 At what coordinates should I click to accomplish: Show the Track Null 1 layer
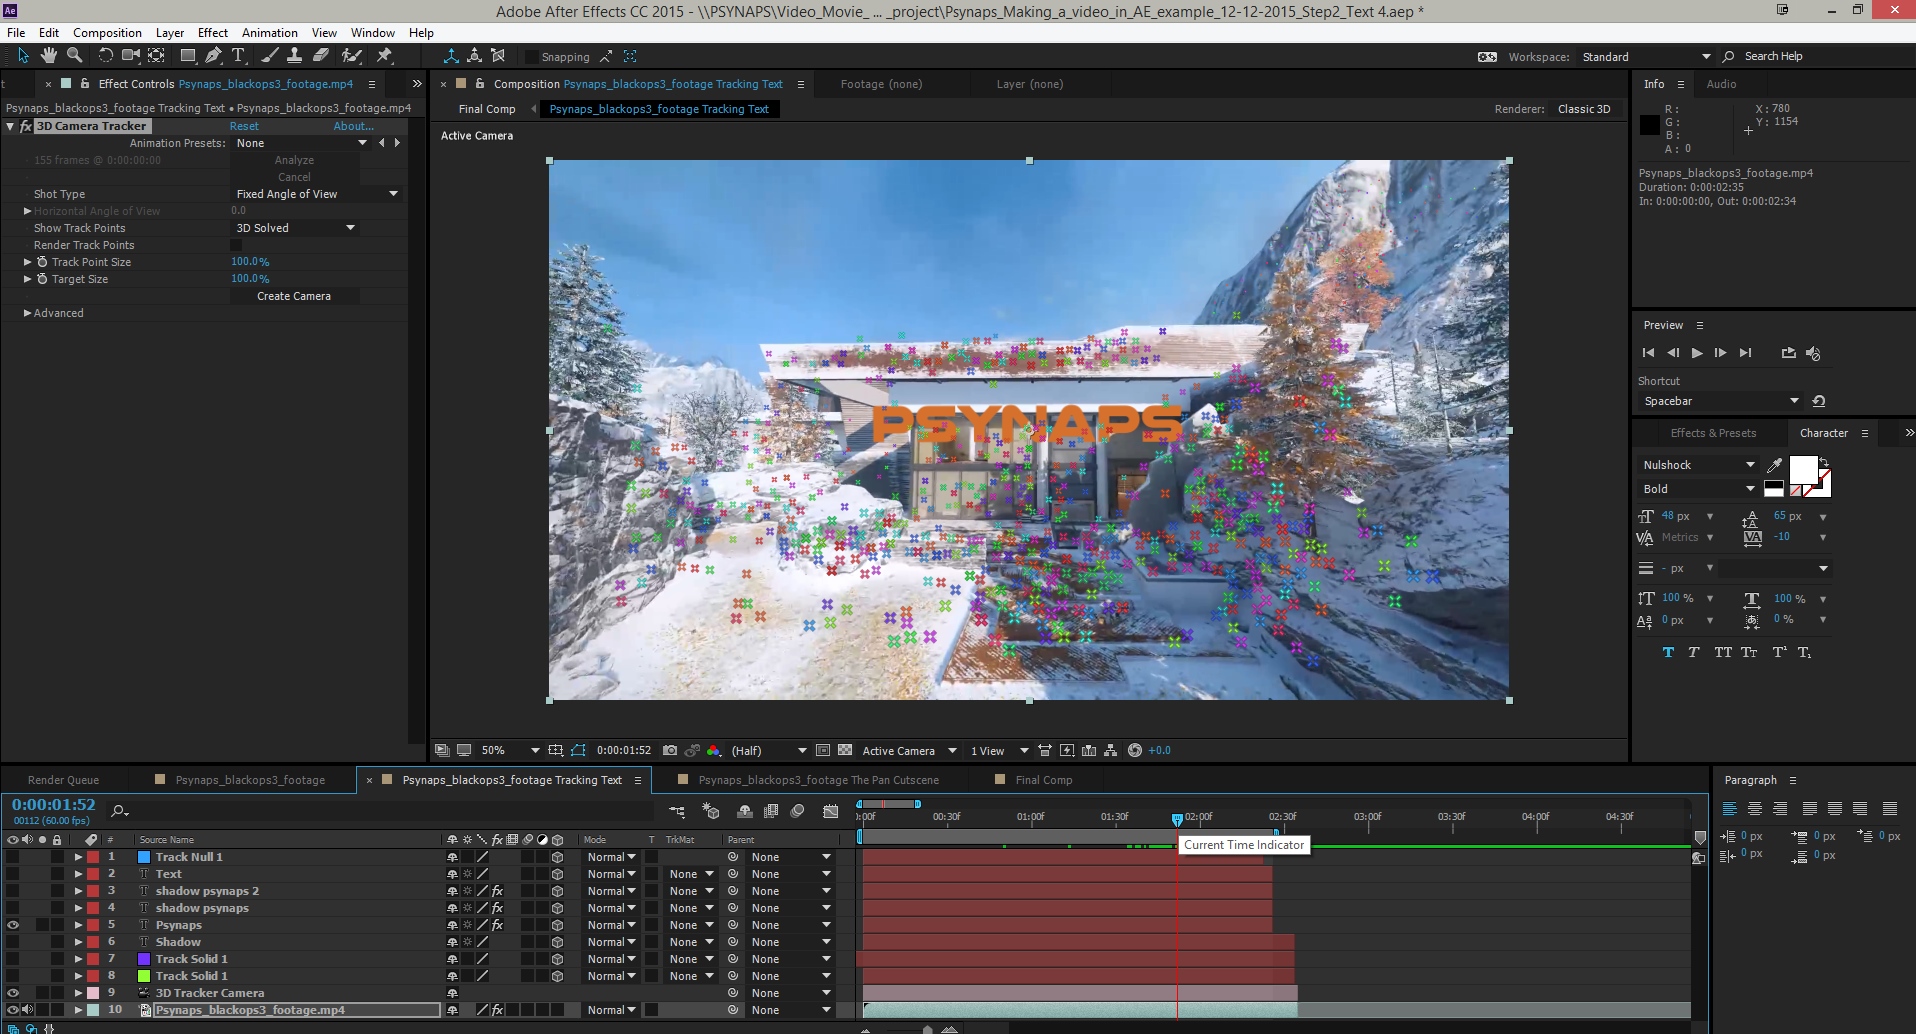13,857
